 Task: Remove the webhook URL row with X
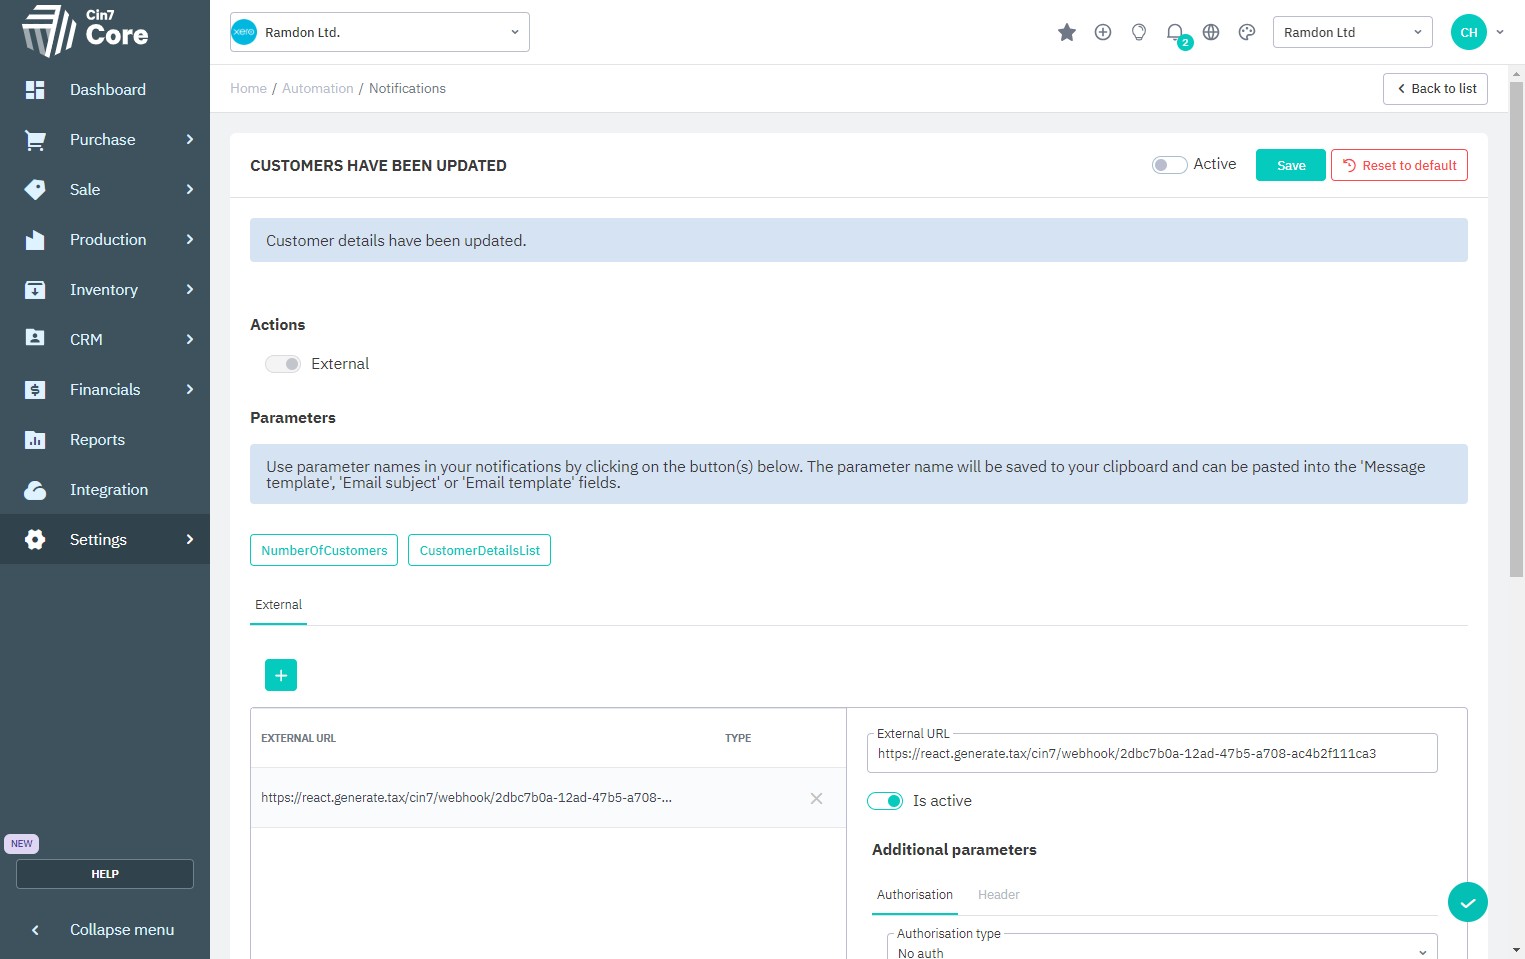tap(816, 798)
